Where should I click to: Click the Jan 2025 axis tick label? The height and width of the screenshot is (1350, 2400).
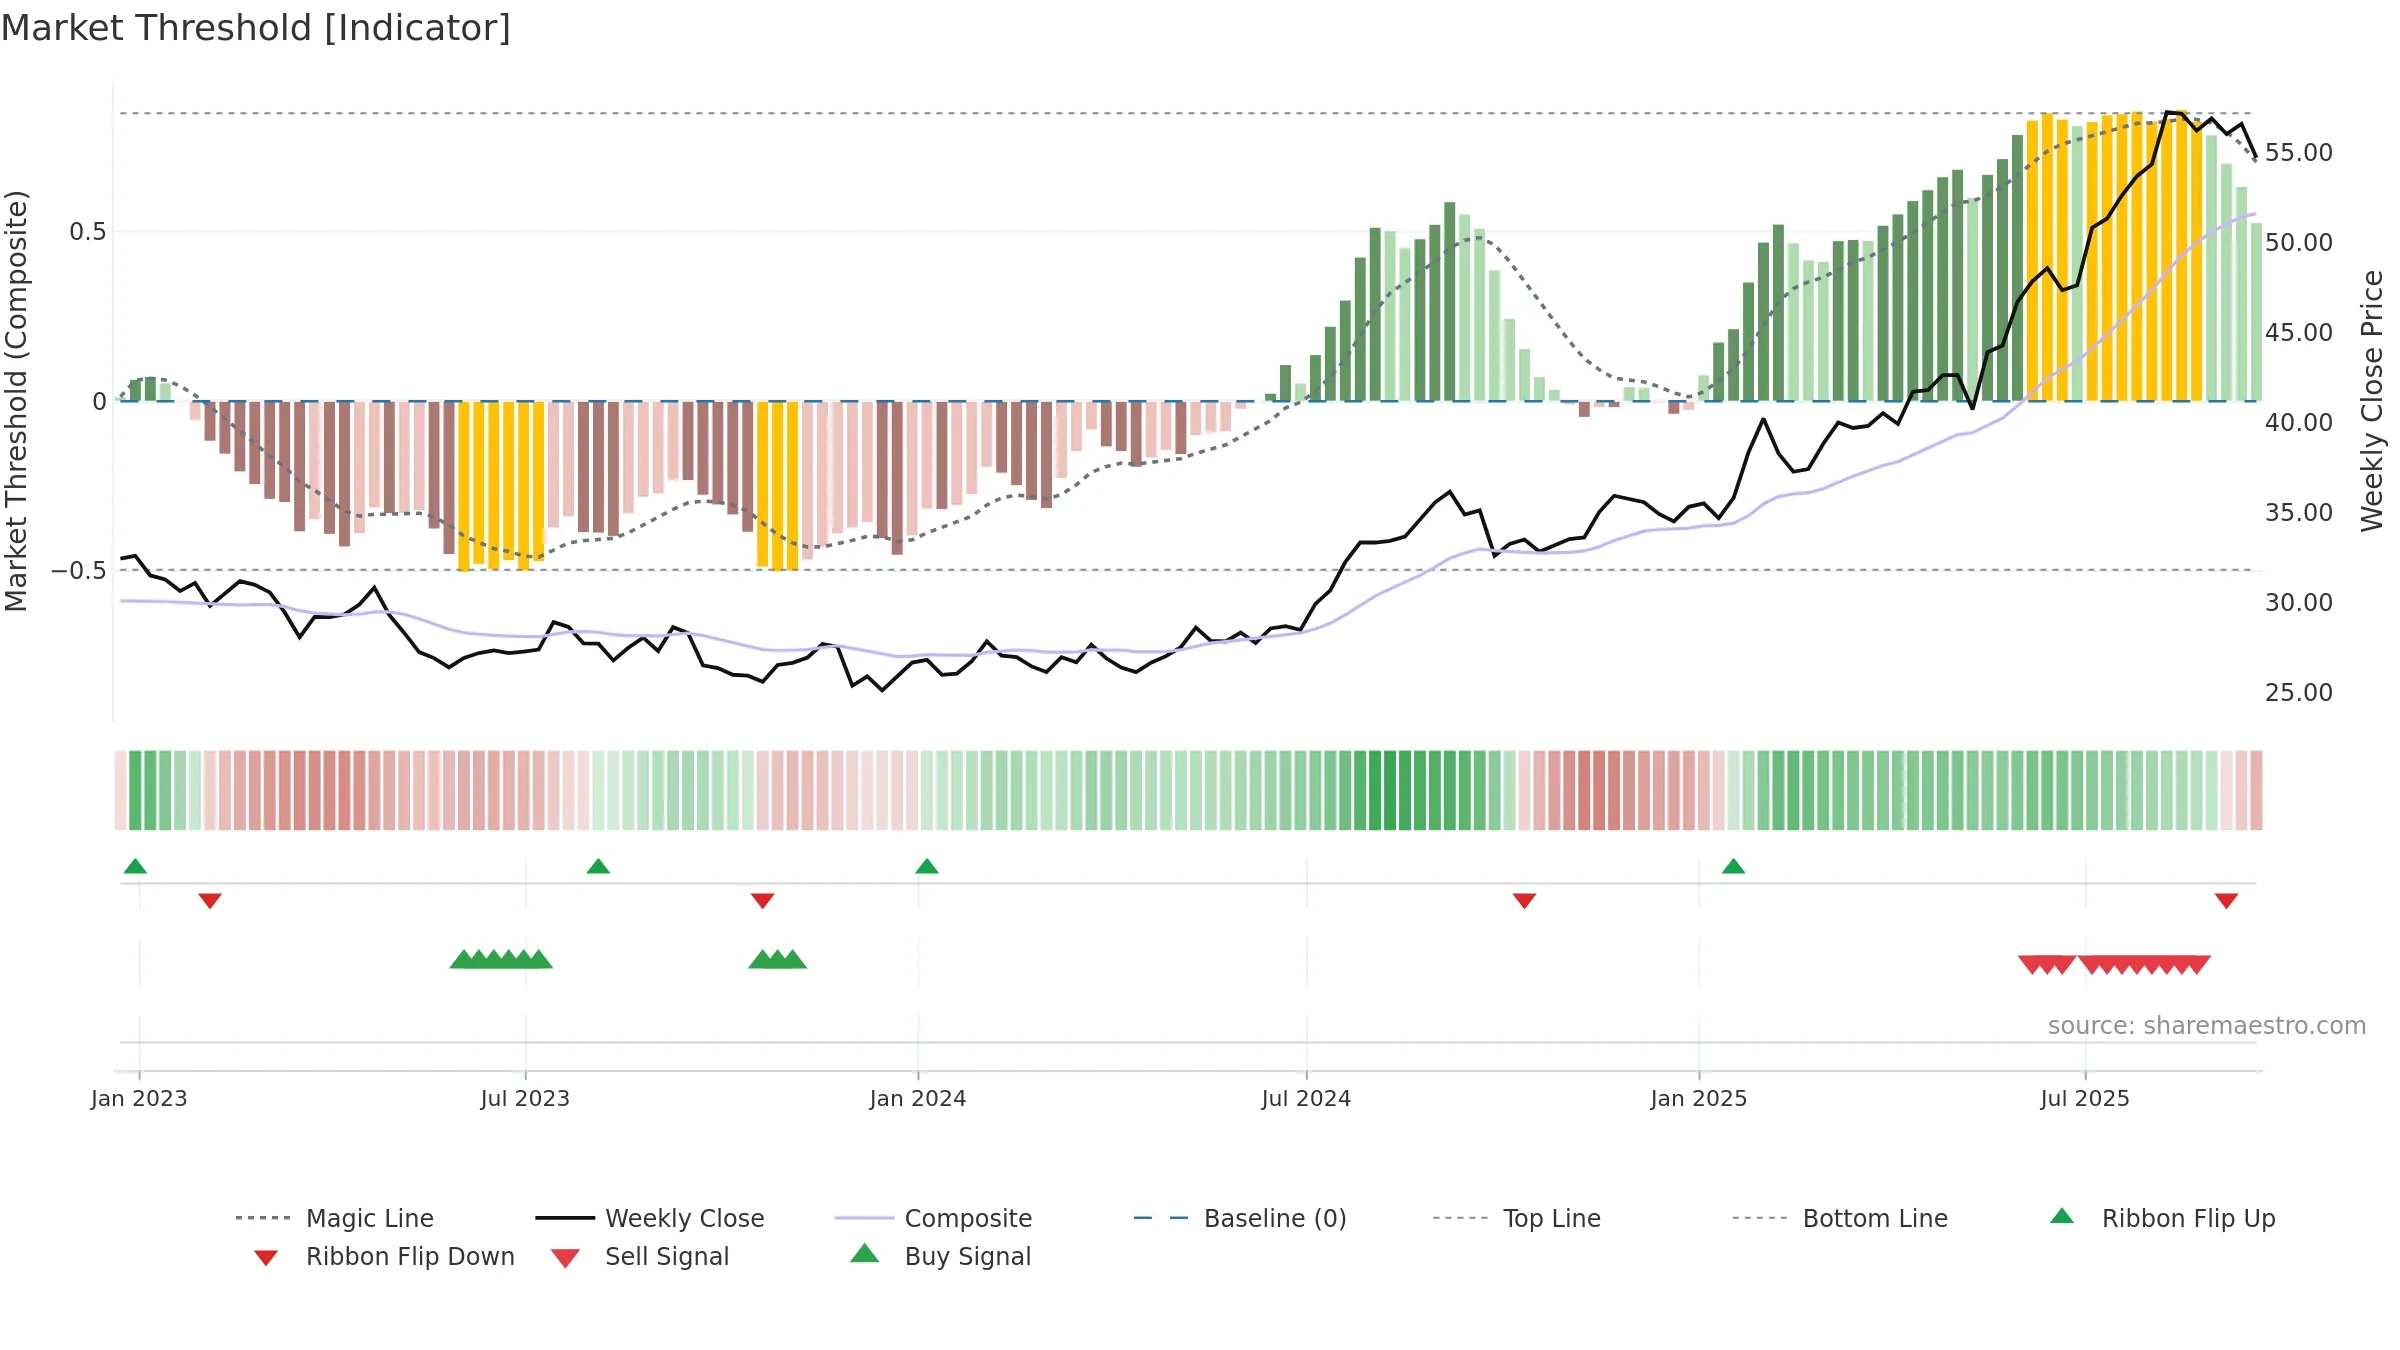click(1699, 1098)
